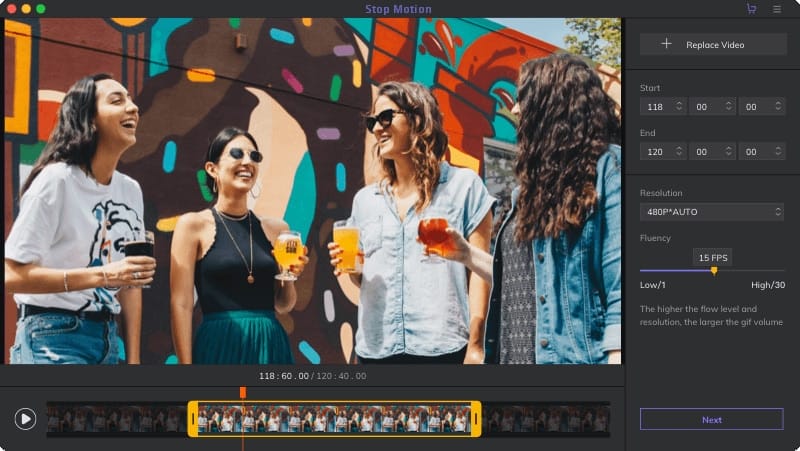The image size is (800, 451).
Task: Click the right yellow trim handle
Action: (x=476, y=419)
